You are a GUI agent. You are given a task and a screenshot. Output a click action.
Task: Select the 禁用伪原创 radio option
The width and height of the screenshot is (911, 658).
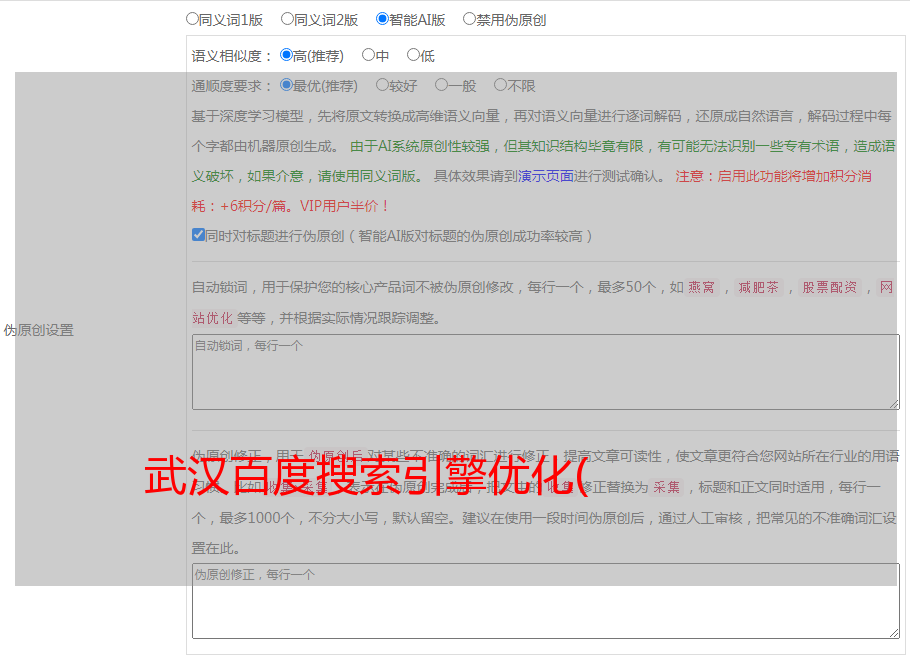click(x=469, y=19)
